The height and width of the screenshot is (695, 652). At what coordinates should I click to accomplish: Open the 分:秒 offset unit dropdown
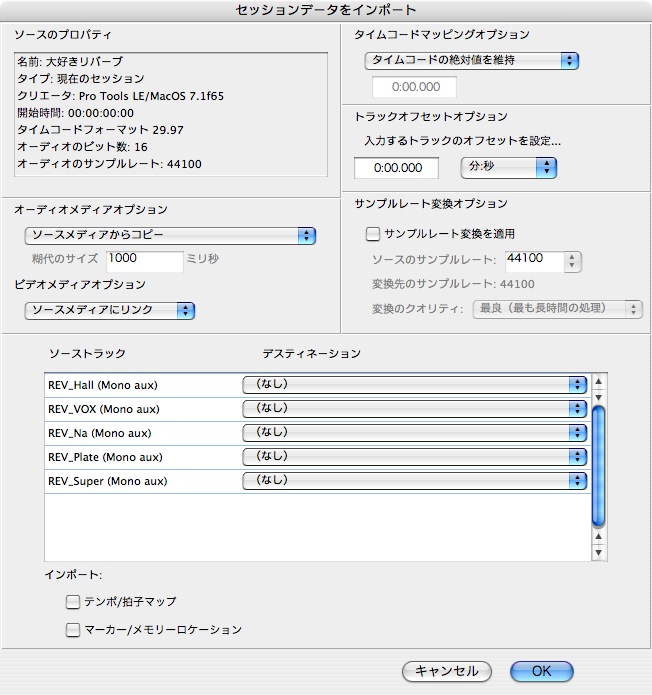click(x=508, y=167)
